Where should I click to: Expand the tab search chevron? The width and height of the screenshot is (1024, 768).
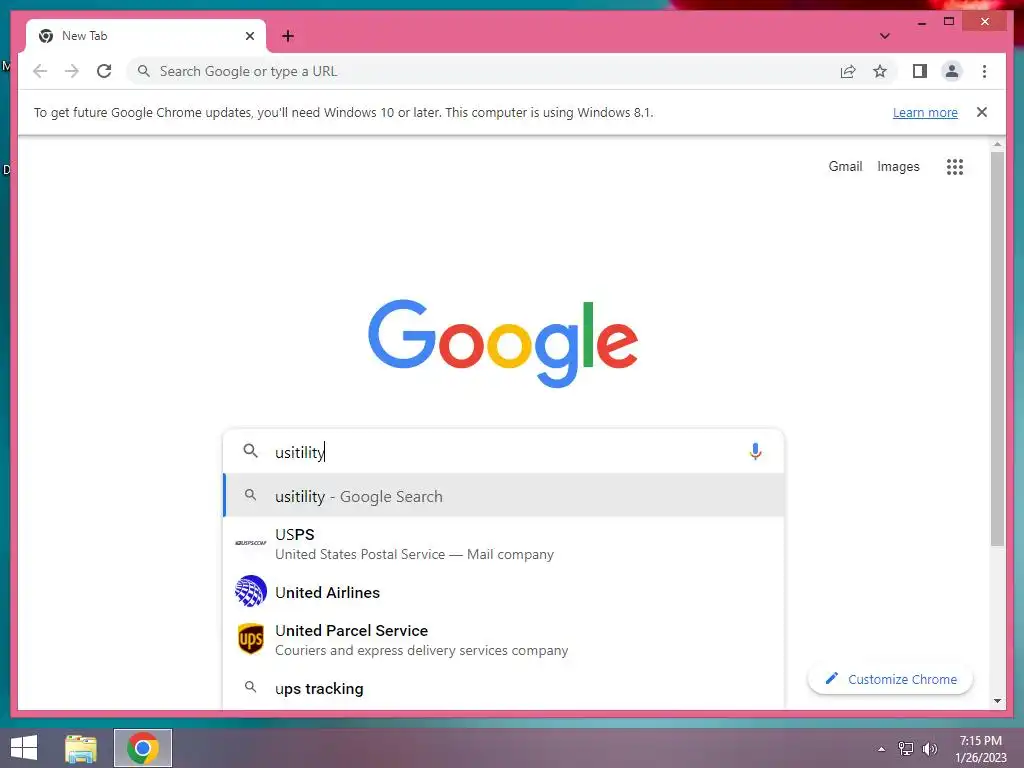tap(884, 36)
